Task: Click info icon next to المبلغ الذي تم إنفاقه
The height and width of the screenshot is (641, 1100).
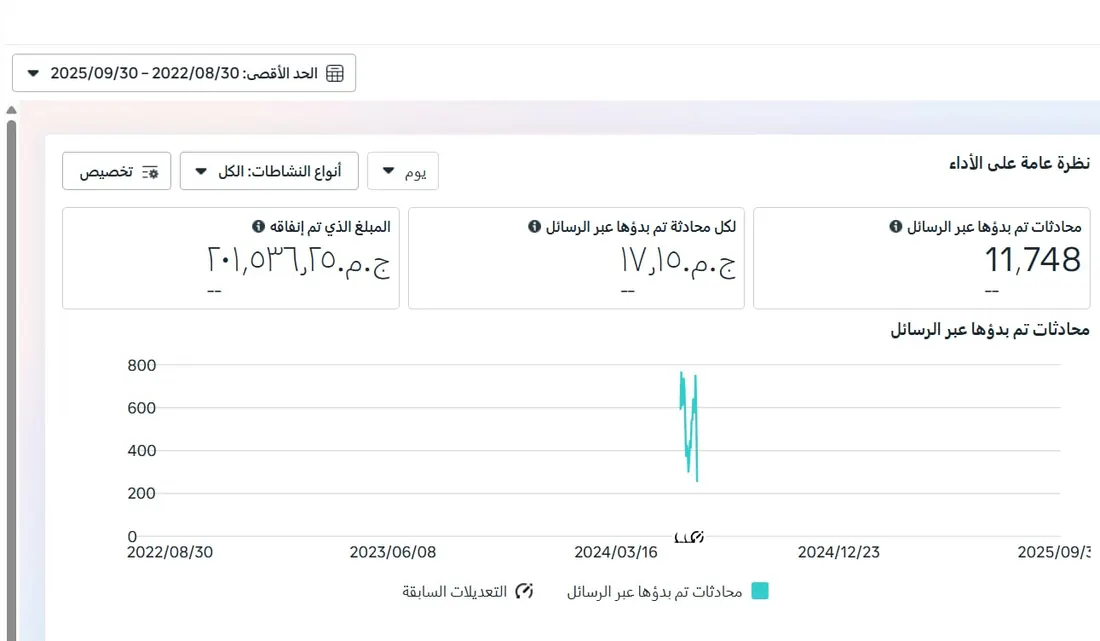Action: (x=258, y=227)
